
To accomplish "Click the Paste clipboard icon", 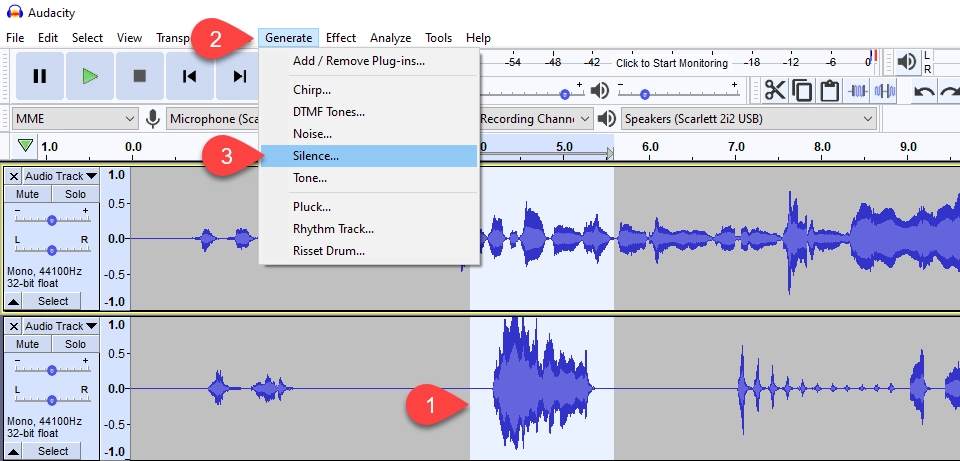I will [x=829, y=91].
